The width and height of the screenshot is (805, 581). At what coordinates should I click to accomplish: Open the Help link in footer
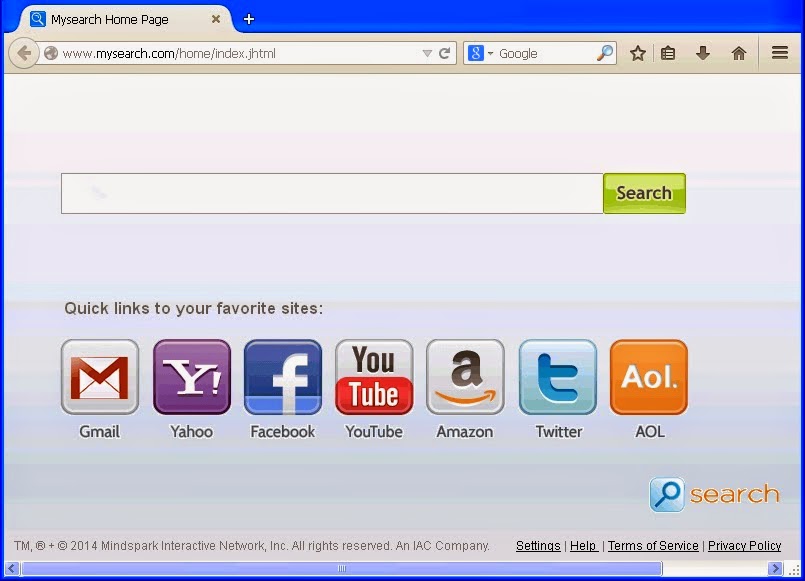point(583,546)
